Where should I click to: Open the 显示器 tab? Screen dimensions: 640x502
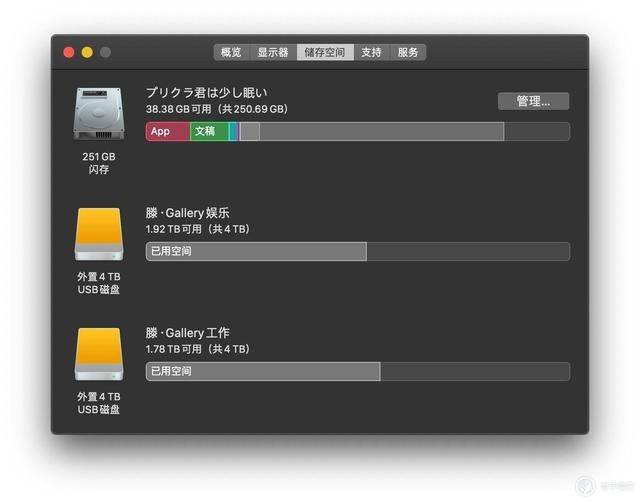[273, 52]
